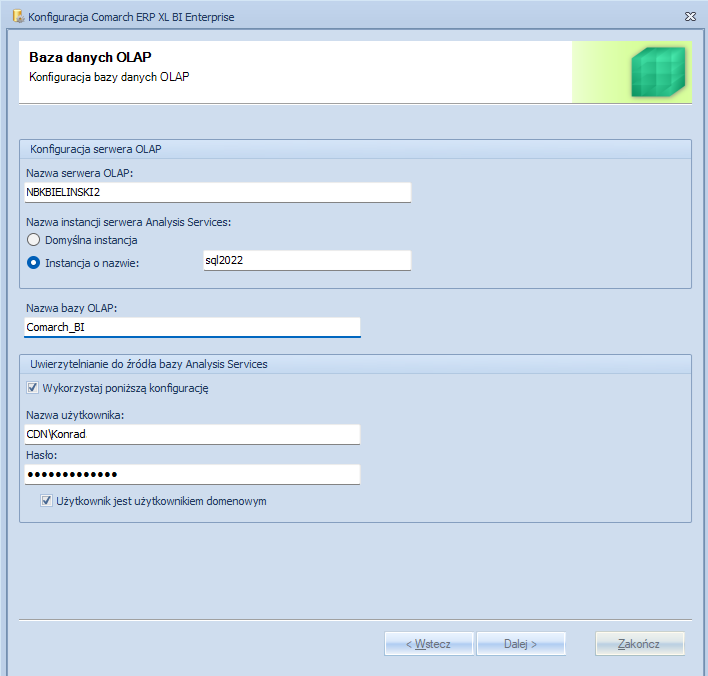Click the window title Konfiguracja Comarch ERP XL BI Enterprise

point(131,17)
